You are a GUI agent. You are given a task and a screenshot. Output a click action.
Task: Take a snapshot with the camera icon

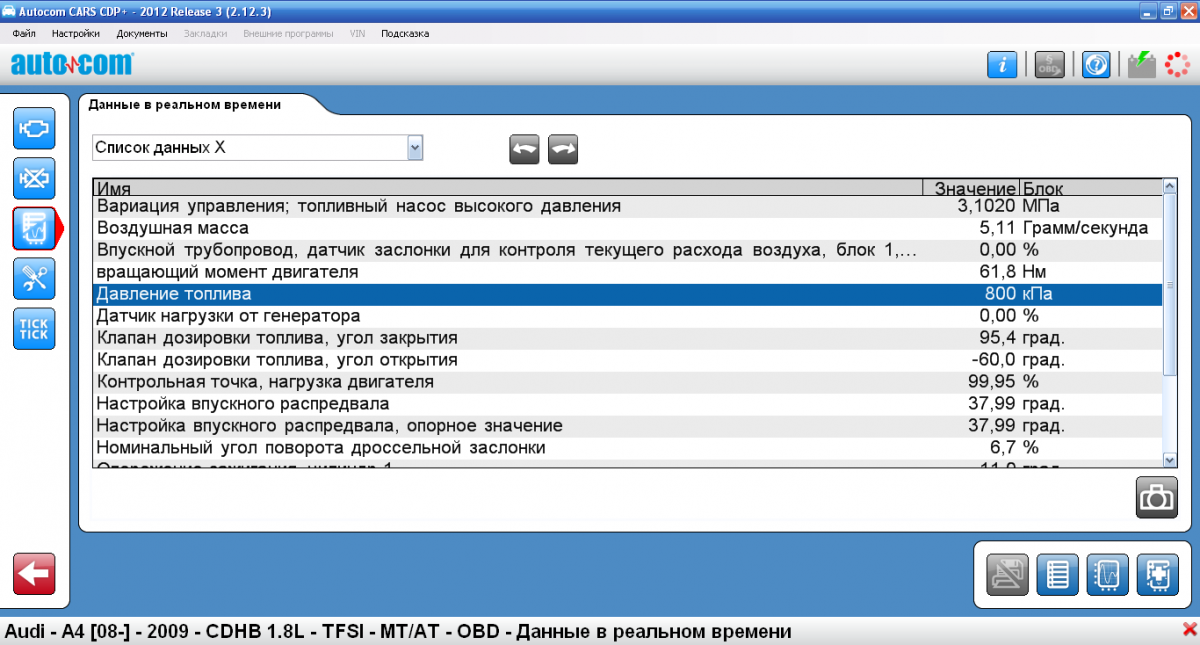point(1157,497)
